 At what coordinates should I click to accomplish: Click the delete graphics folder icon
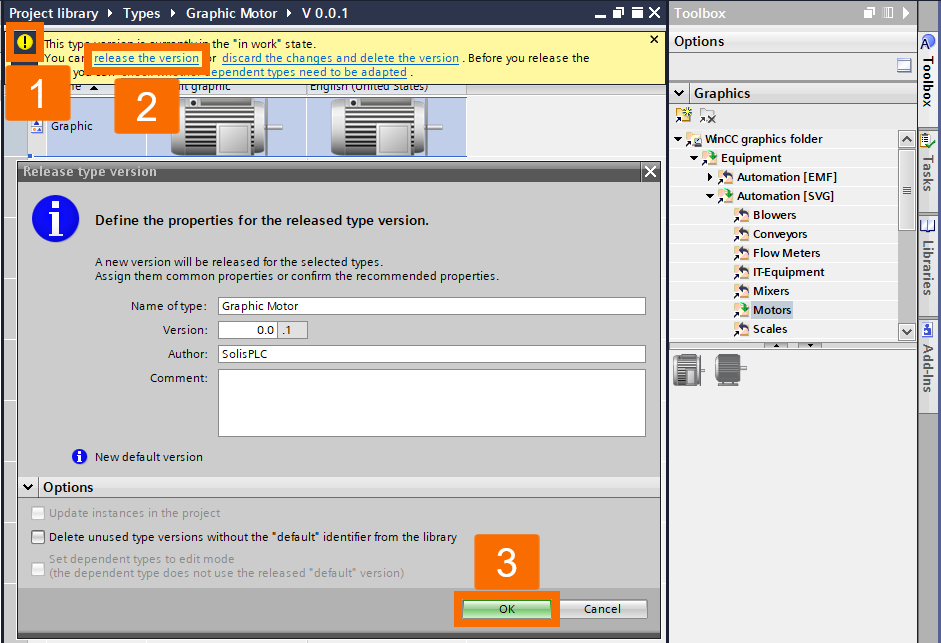click(707, 116)
